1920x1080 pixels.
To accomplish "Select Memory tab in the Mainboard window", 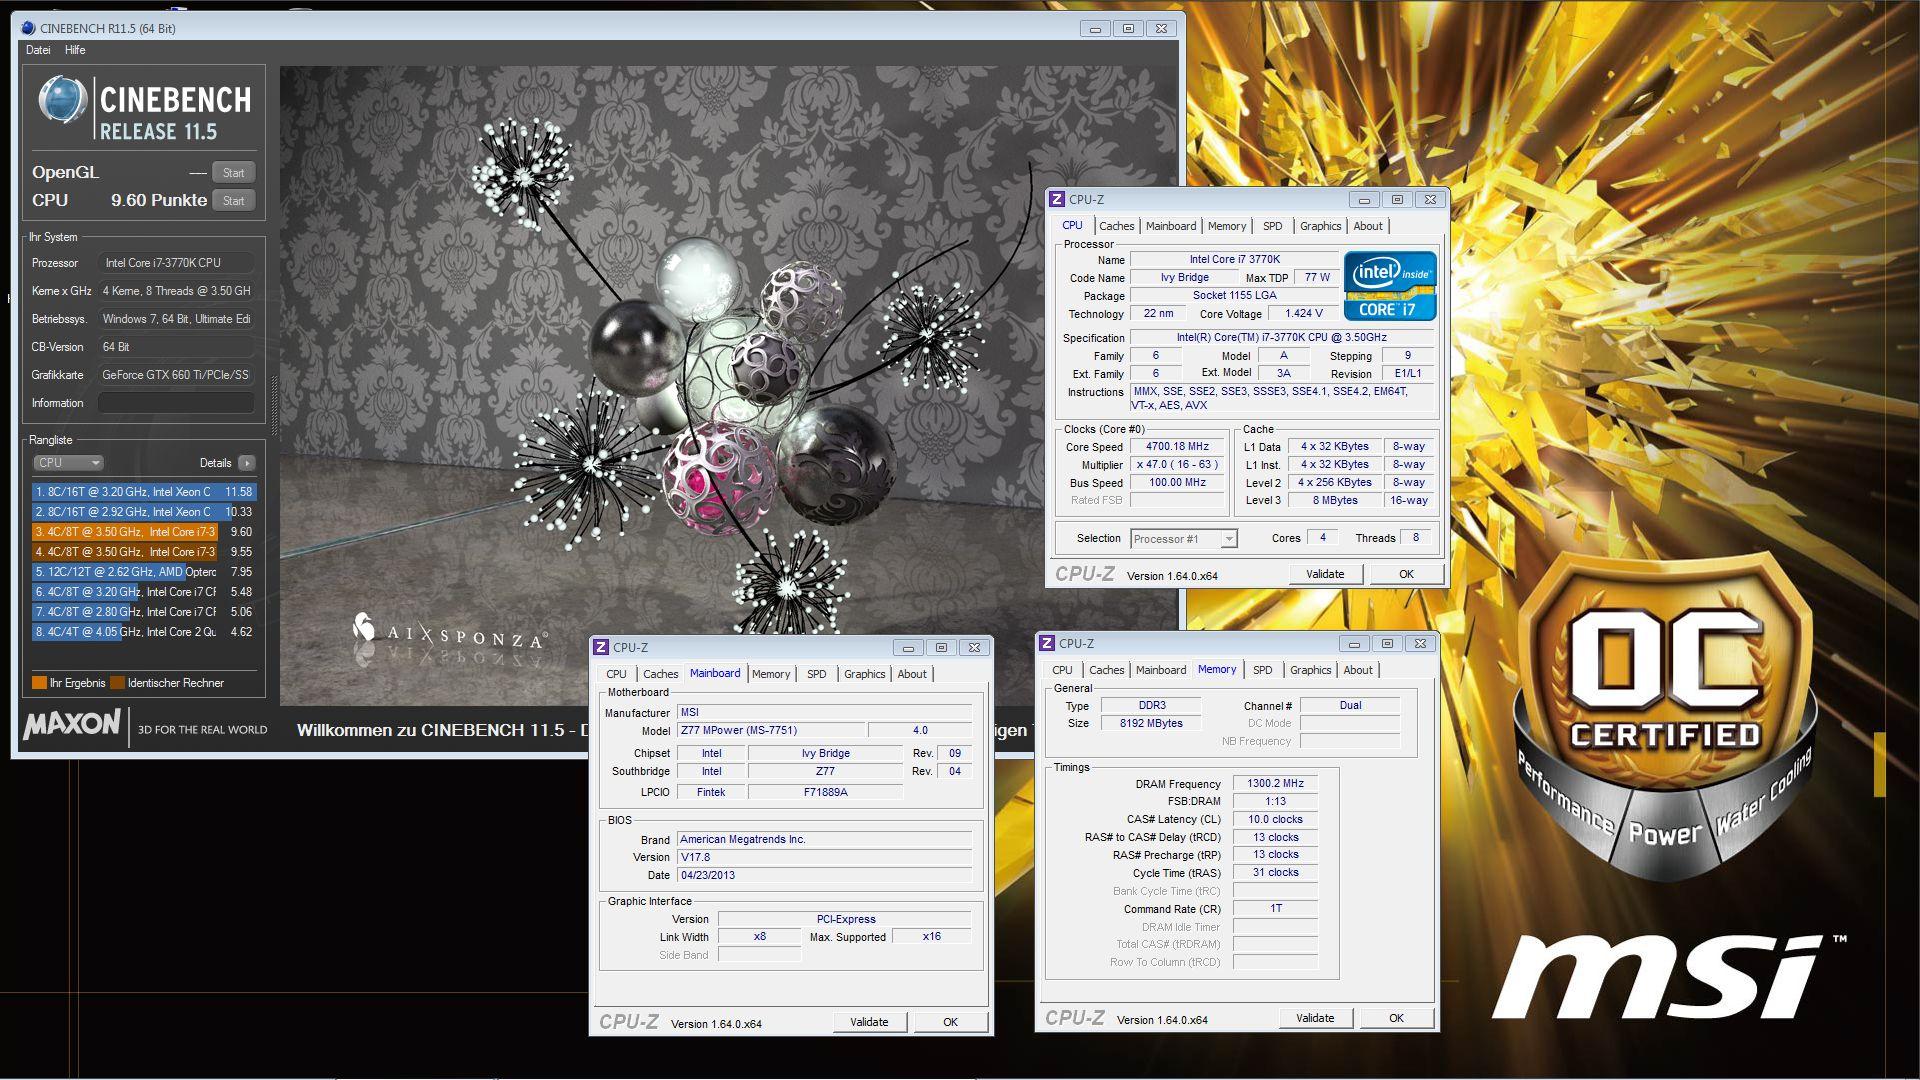I will point(770,674).
